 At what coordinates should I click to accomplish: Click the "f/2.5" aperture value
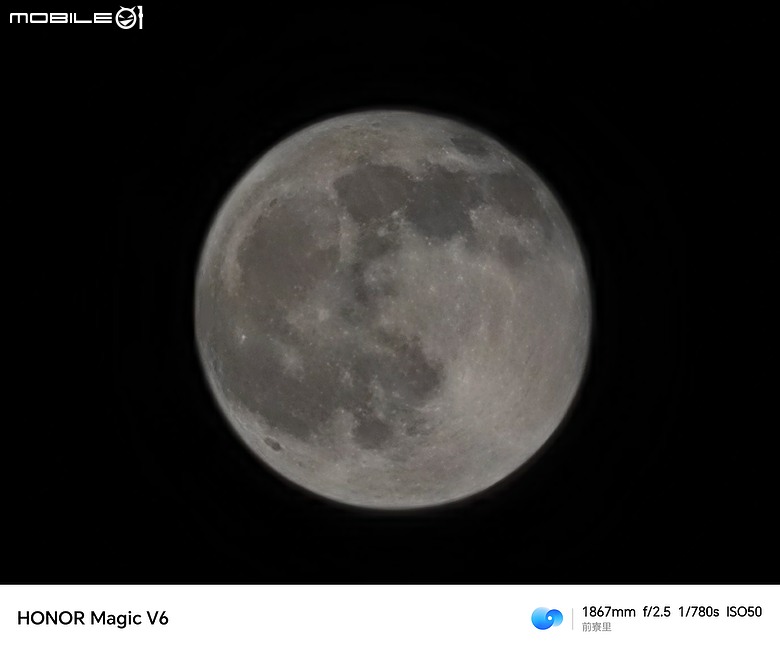(x=657, y=612)
